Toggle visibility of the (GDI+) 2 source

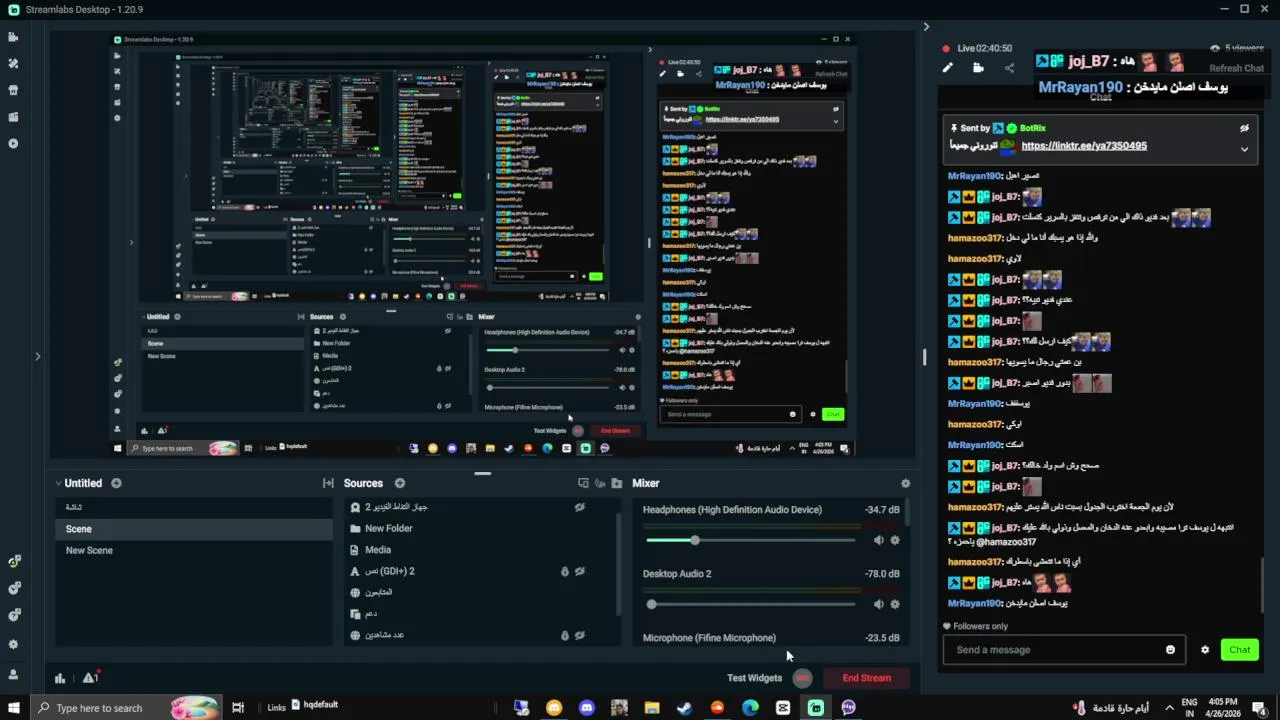point(579,571)
